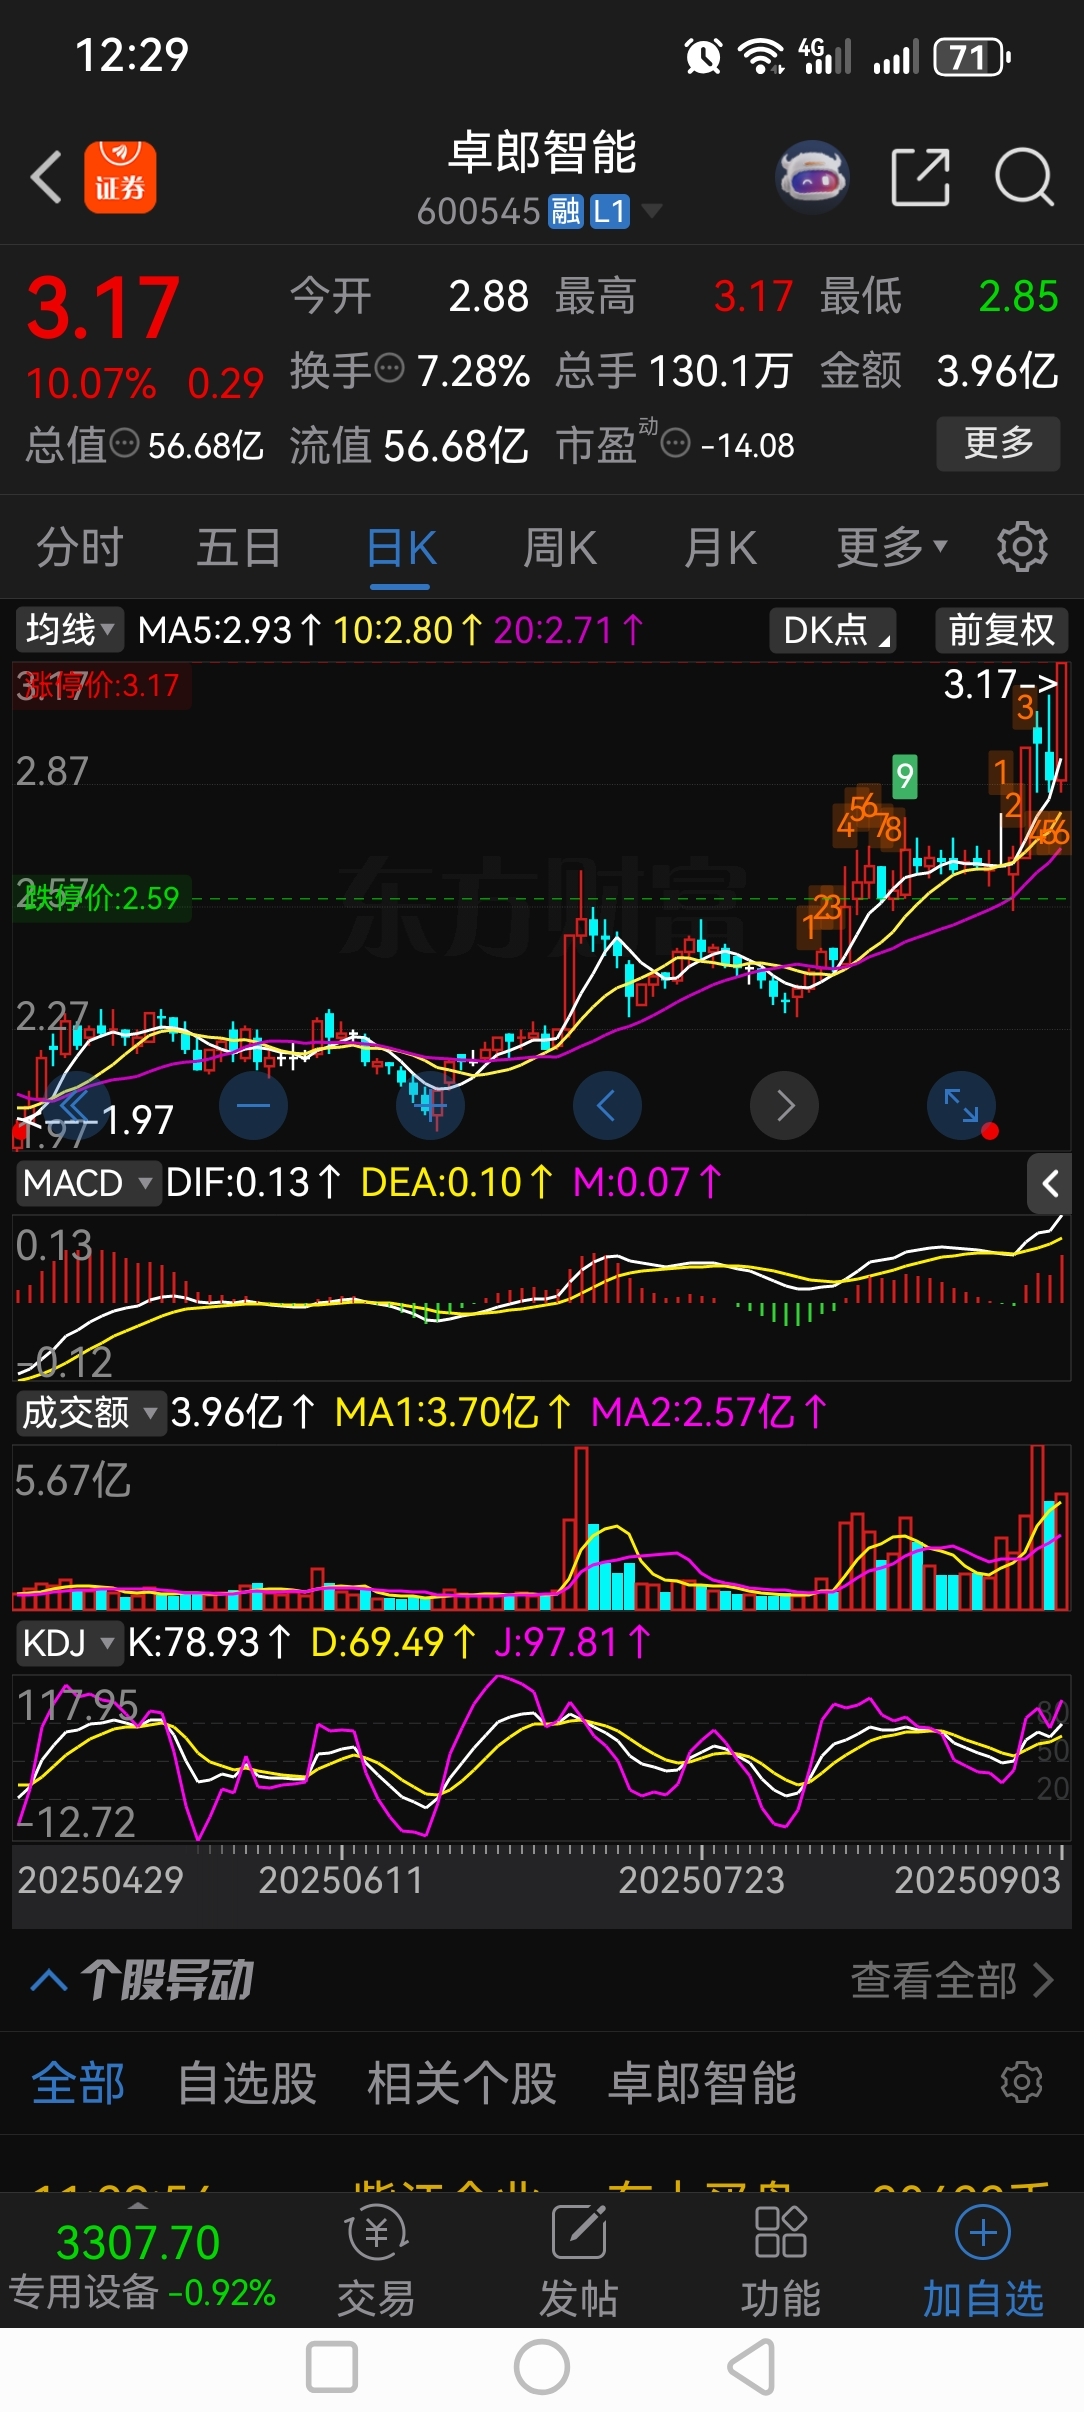This screenshot has height=2412, width=1084.
Task: Tap the 3.17 current price
Action: coord(103,307)
